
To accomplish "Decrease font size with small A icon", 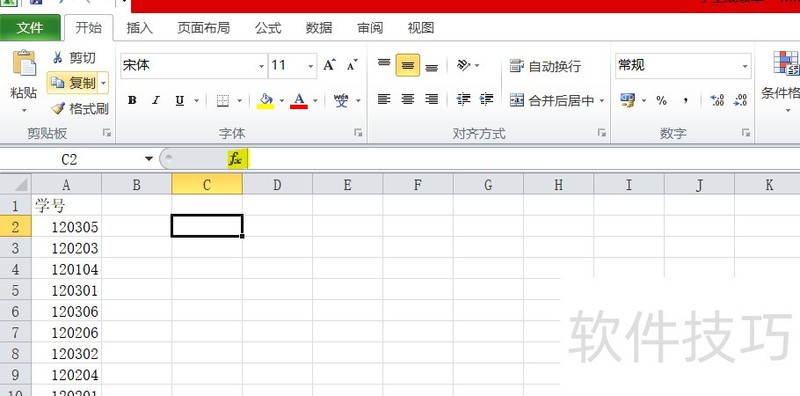I will click(x=352, y=65).
